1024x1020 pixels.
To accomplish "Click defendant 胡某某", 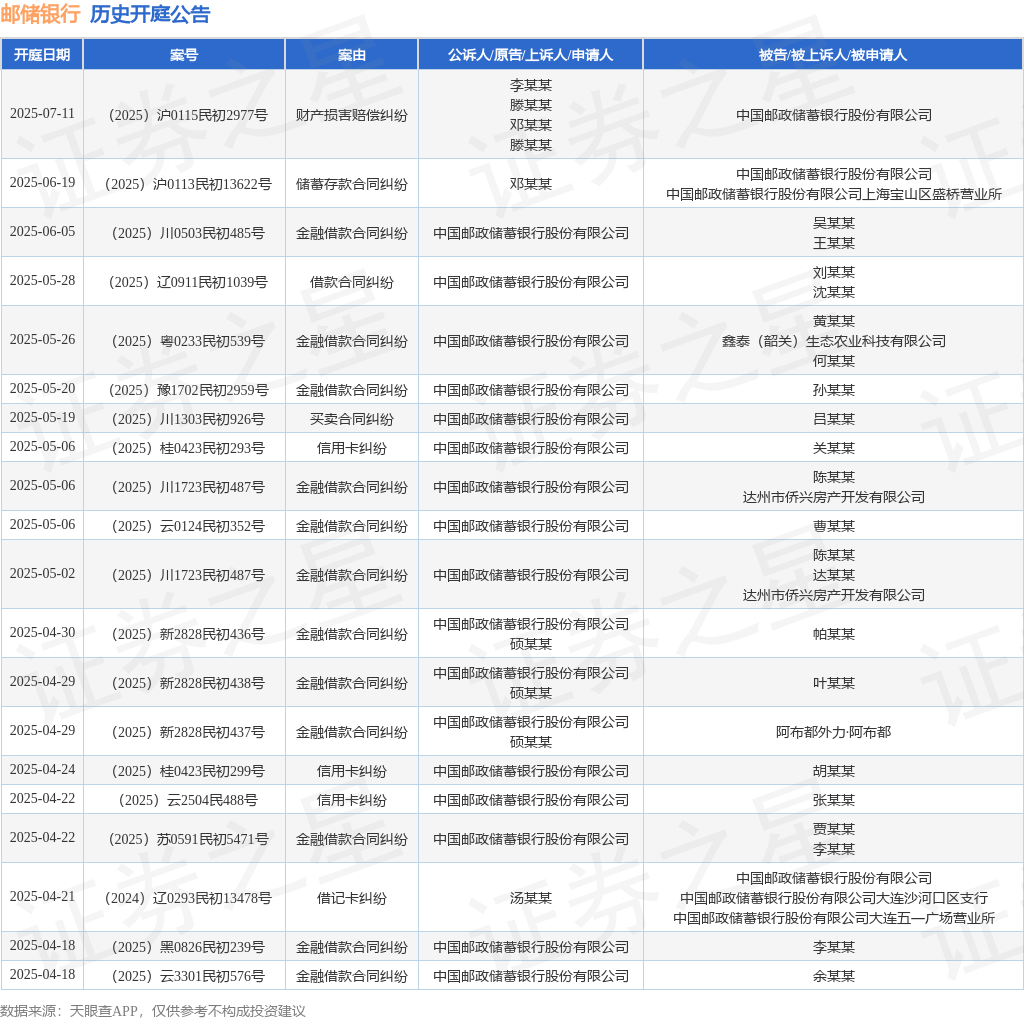I will 833,771.
